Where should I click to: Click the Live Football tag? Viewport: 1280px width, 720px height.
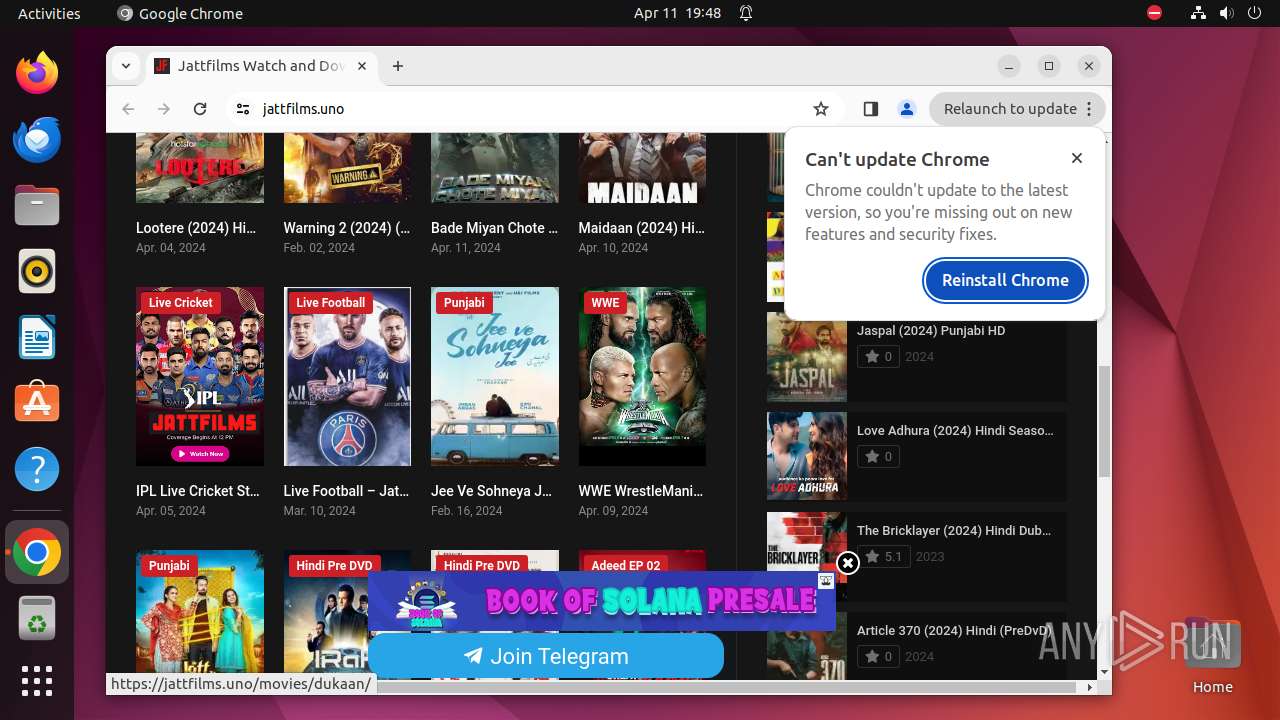click(330, 302)
